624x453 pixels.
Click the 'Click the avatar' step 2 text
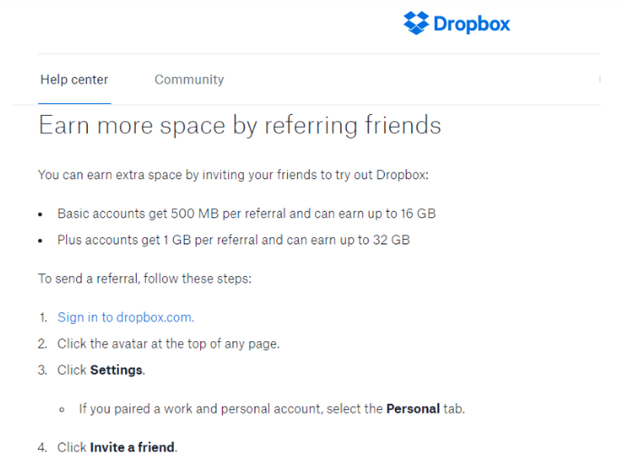(168, 344)
